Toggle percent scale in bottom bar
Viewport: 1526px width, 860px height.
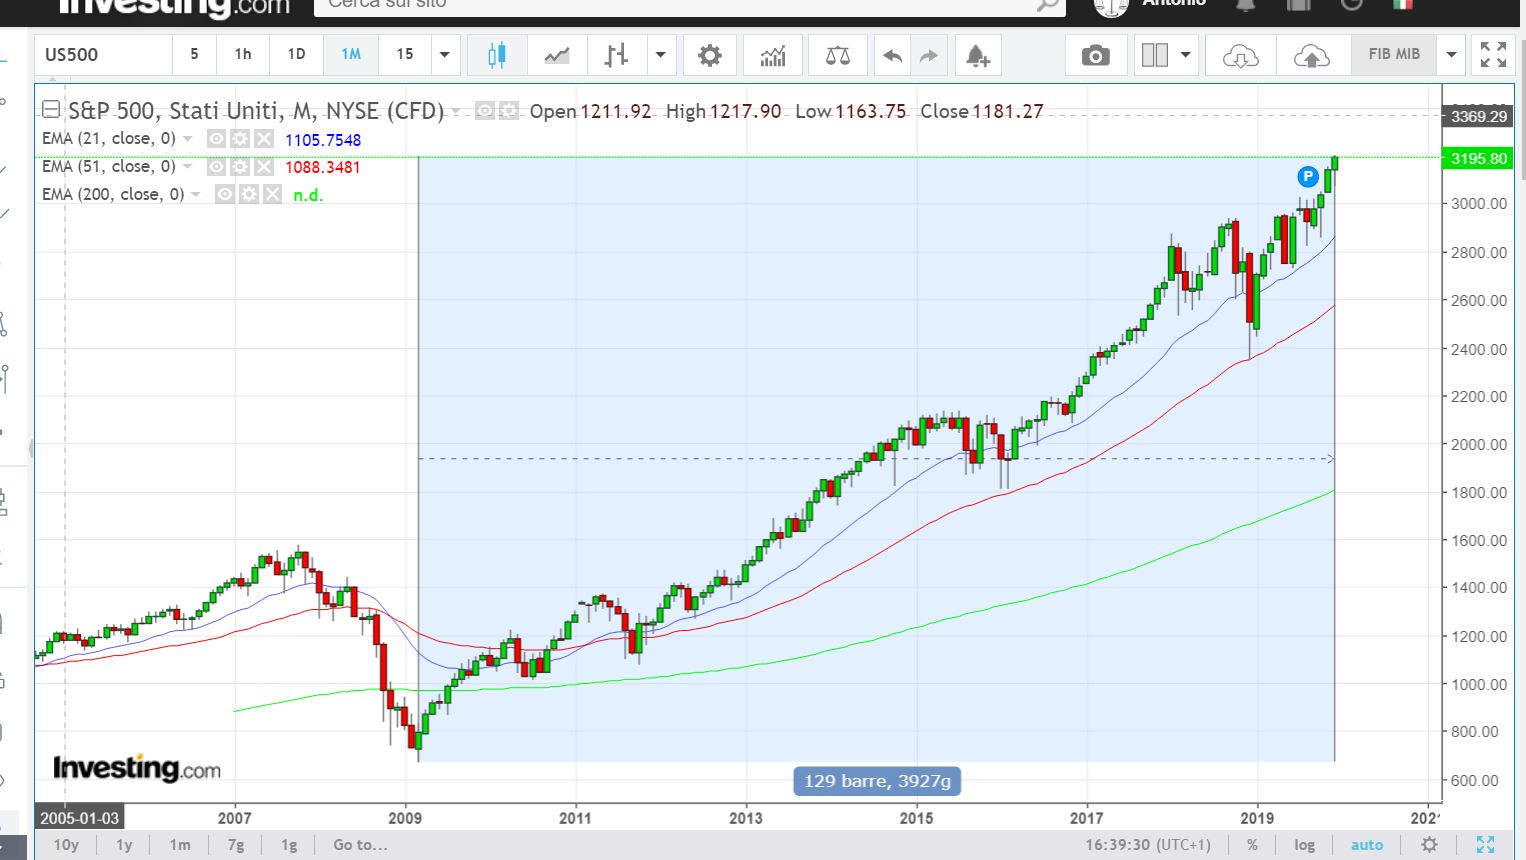coord(1252,845)
